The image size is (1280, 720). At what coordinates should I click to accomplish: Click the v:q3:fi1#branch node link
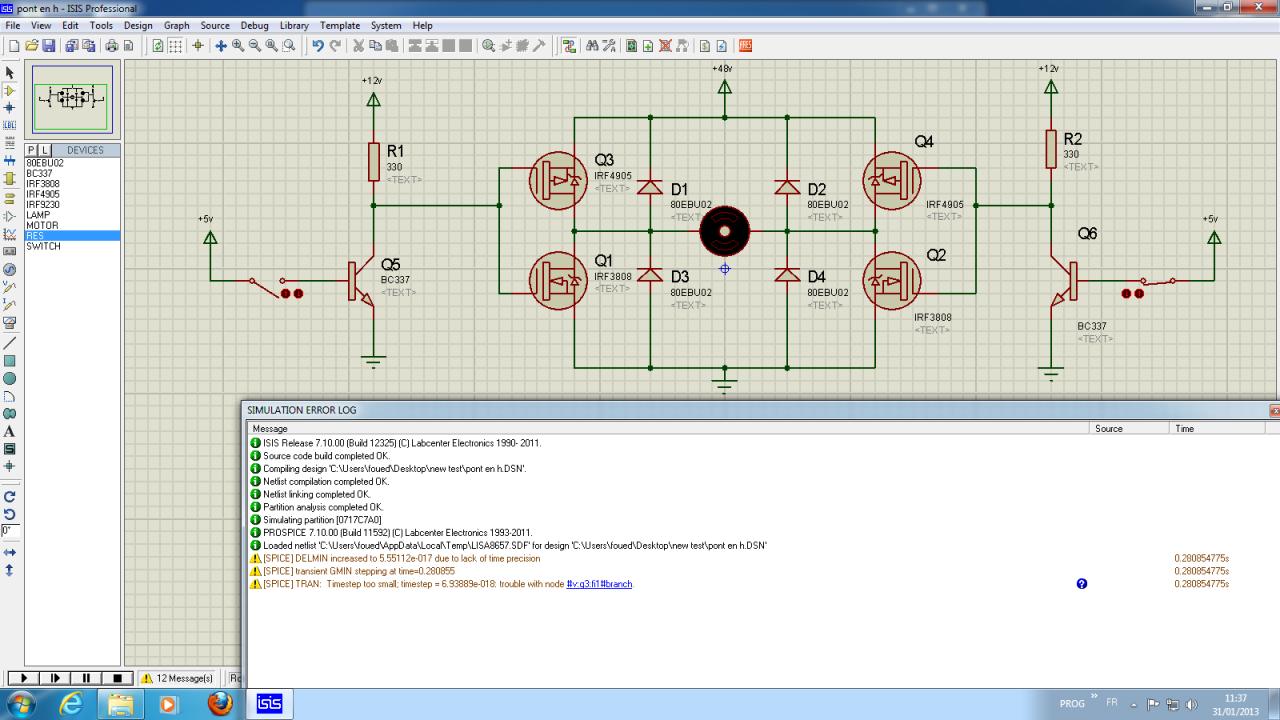coord(599,584)
